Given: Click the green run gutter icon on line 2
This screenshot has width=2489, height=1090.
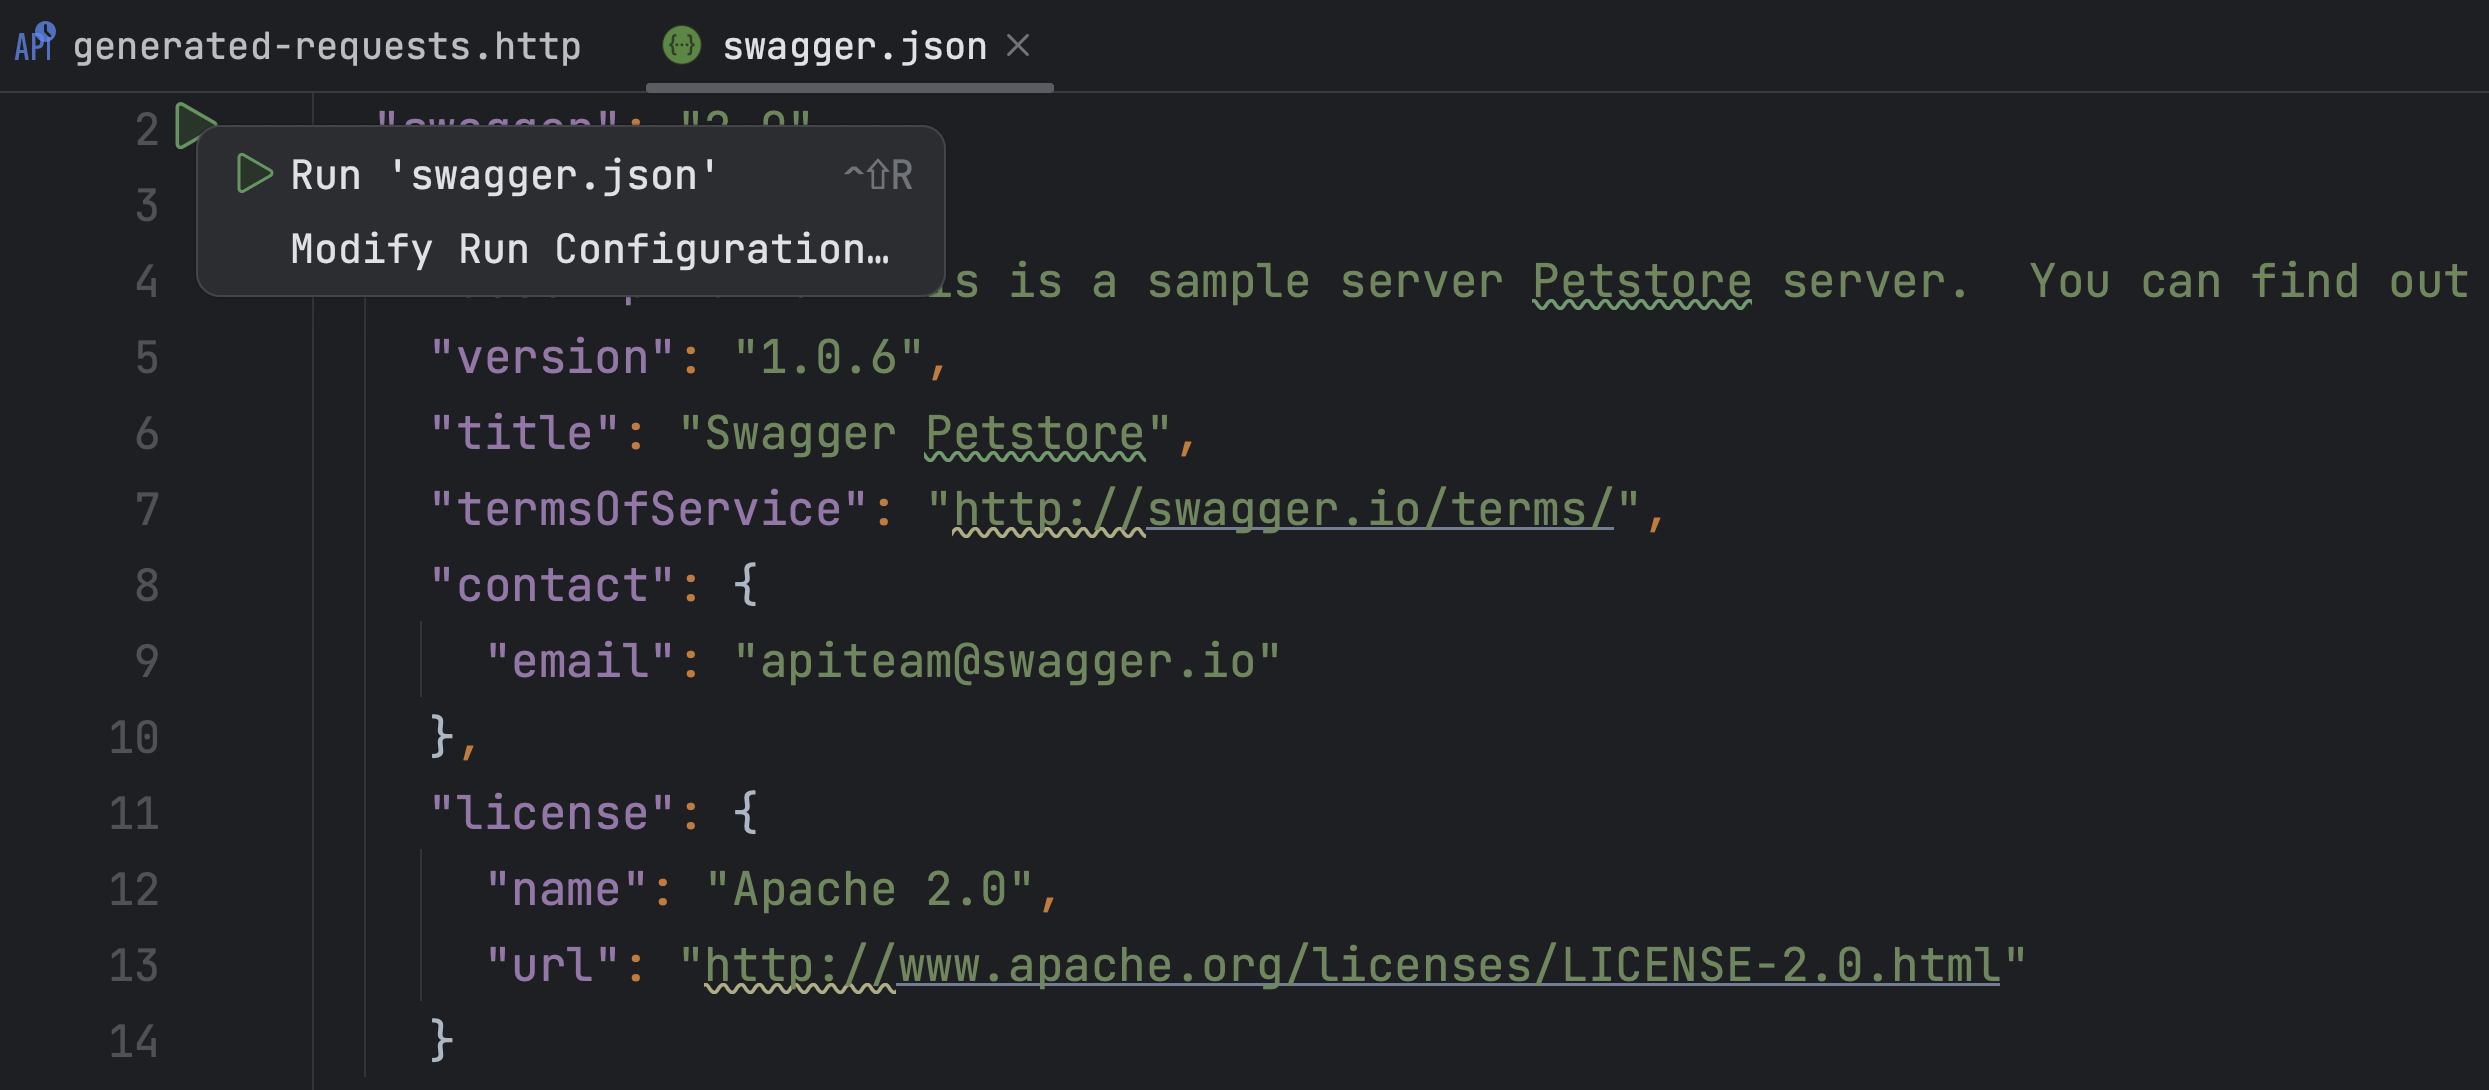Looking at the screenshot, I should (190, 123).
